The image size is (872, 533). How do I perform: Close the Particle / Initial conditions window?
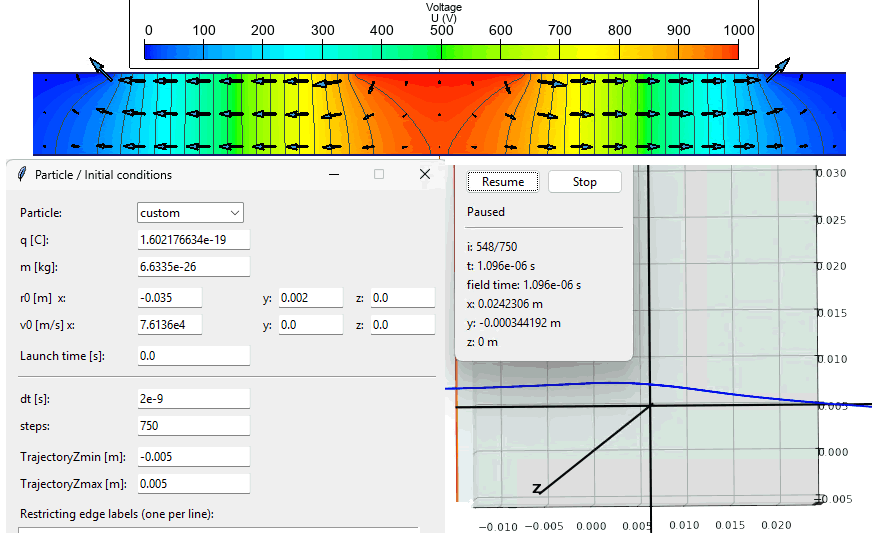[x=425, y=174]
